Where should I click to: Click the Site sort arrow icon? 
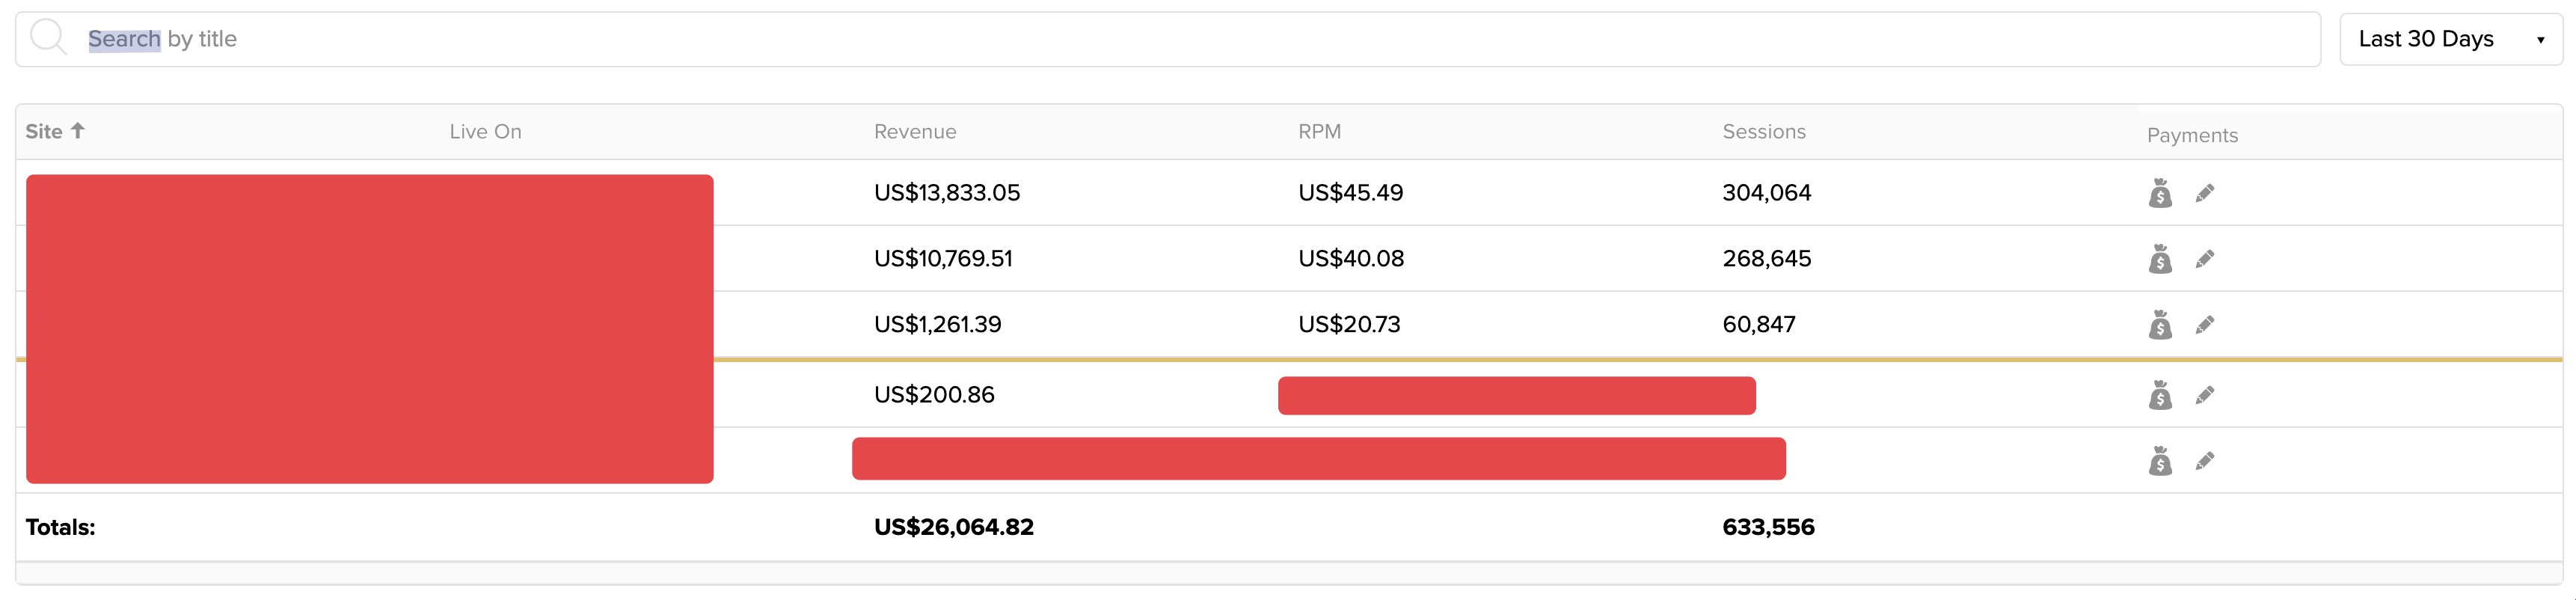click(x=78, y=130)
